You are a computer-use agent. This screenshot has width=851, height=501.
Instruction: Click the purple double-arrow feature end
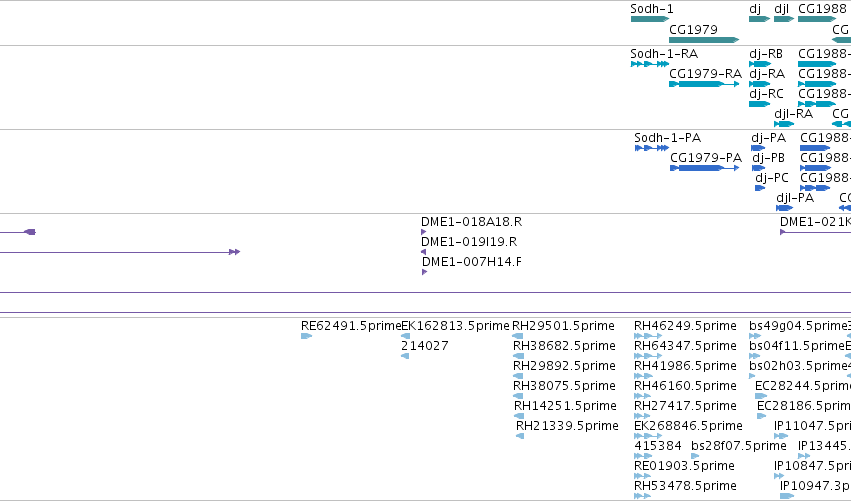coord(234,252)
